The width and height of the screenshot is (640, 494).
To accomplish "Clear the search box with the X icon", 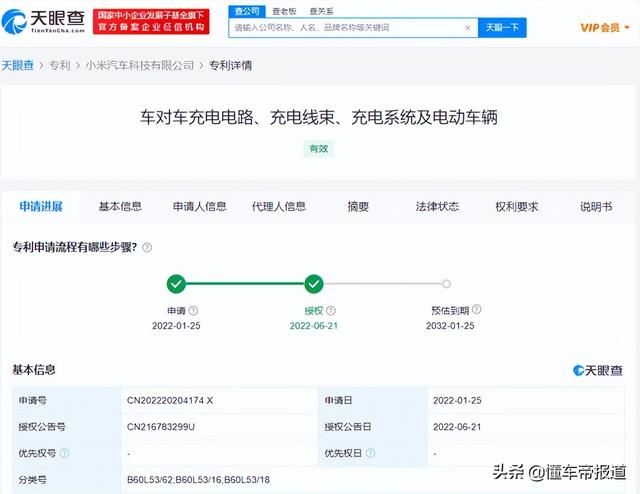I will point(467,28).
